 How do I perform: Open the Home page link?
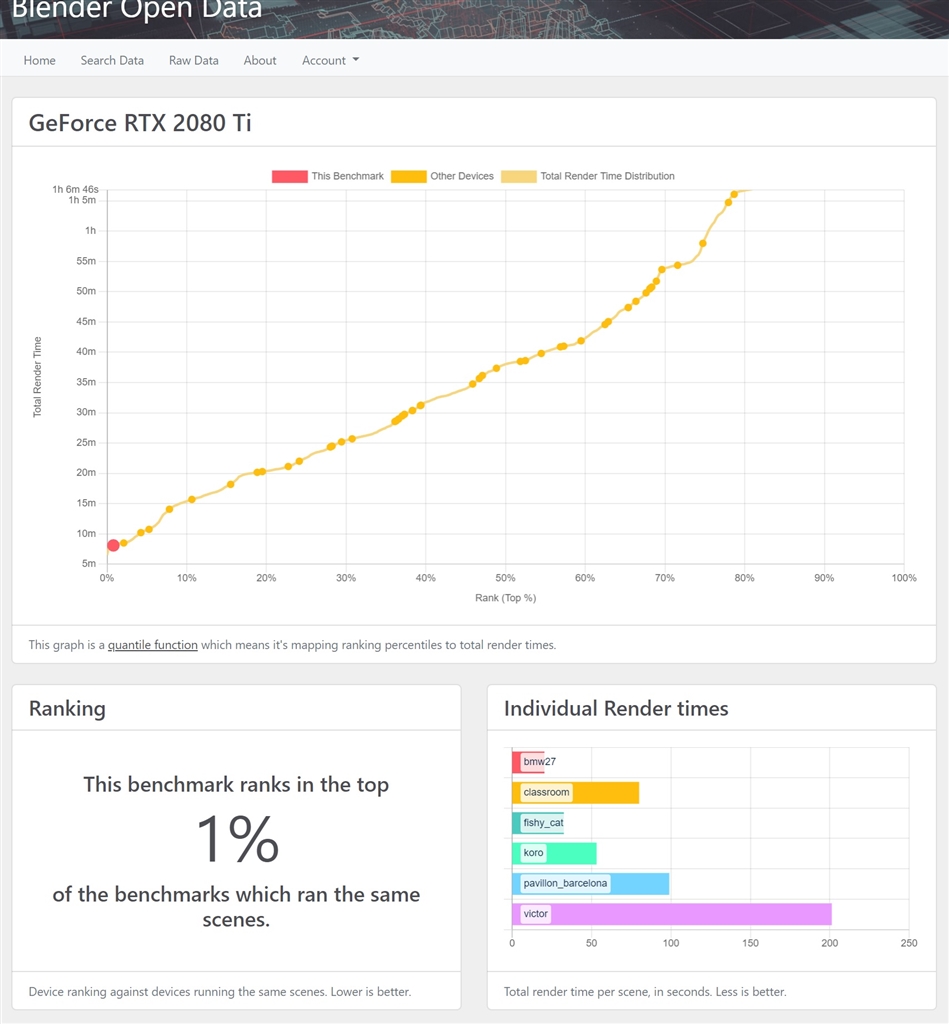[x=40, y=60]
